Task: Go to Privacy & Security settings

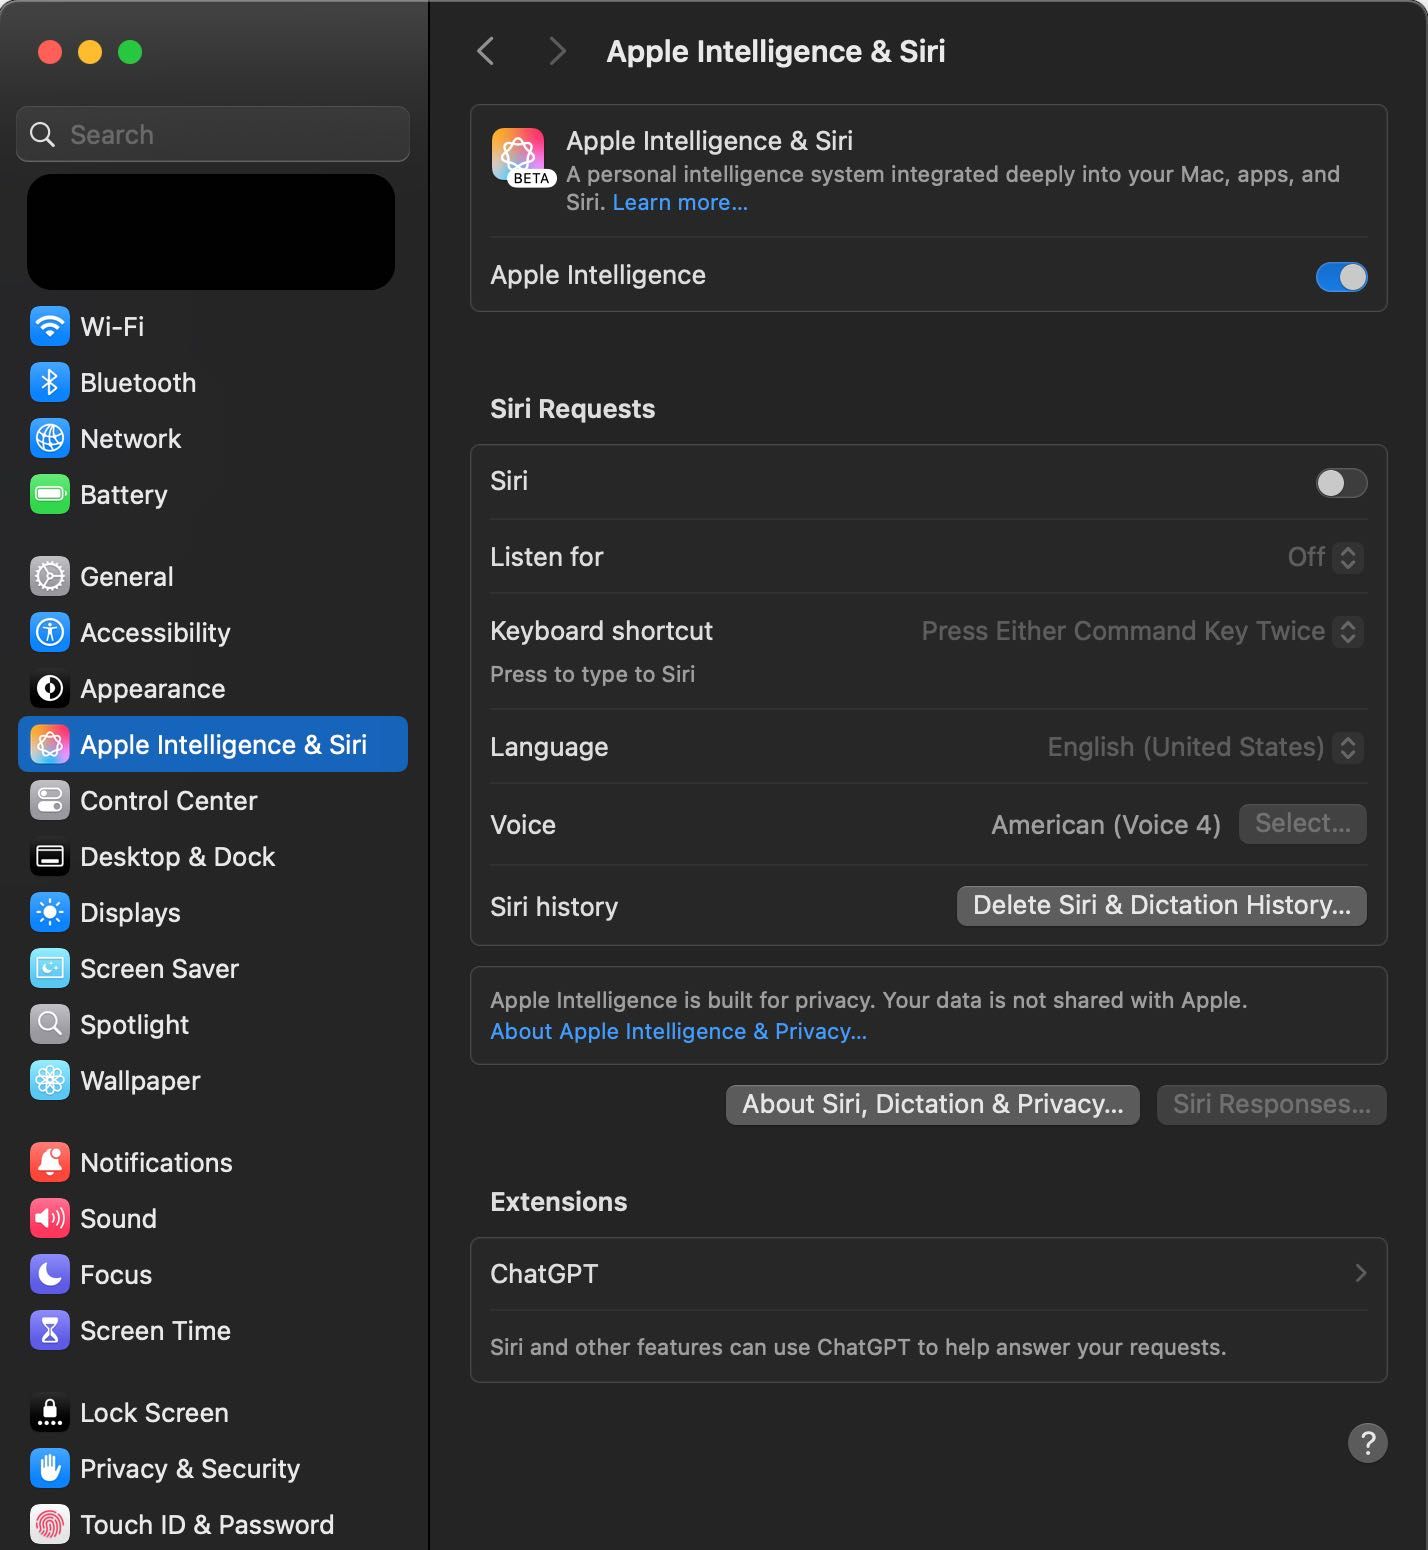Action: point(212,1468)
